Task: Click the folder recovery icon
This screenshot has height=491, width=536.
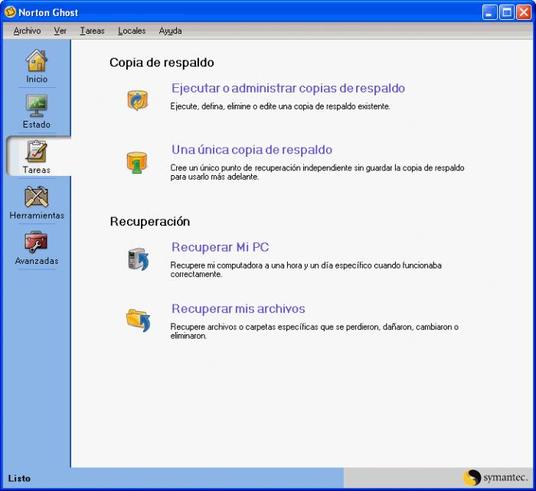Action: click(x=138, y=320)
